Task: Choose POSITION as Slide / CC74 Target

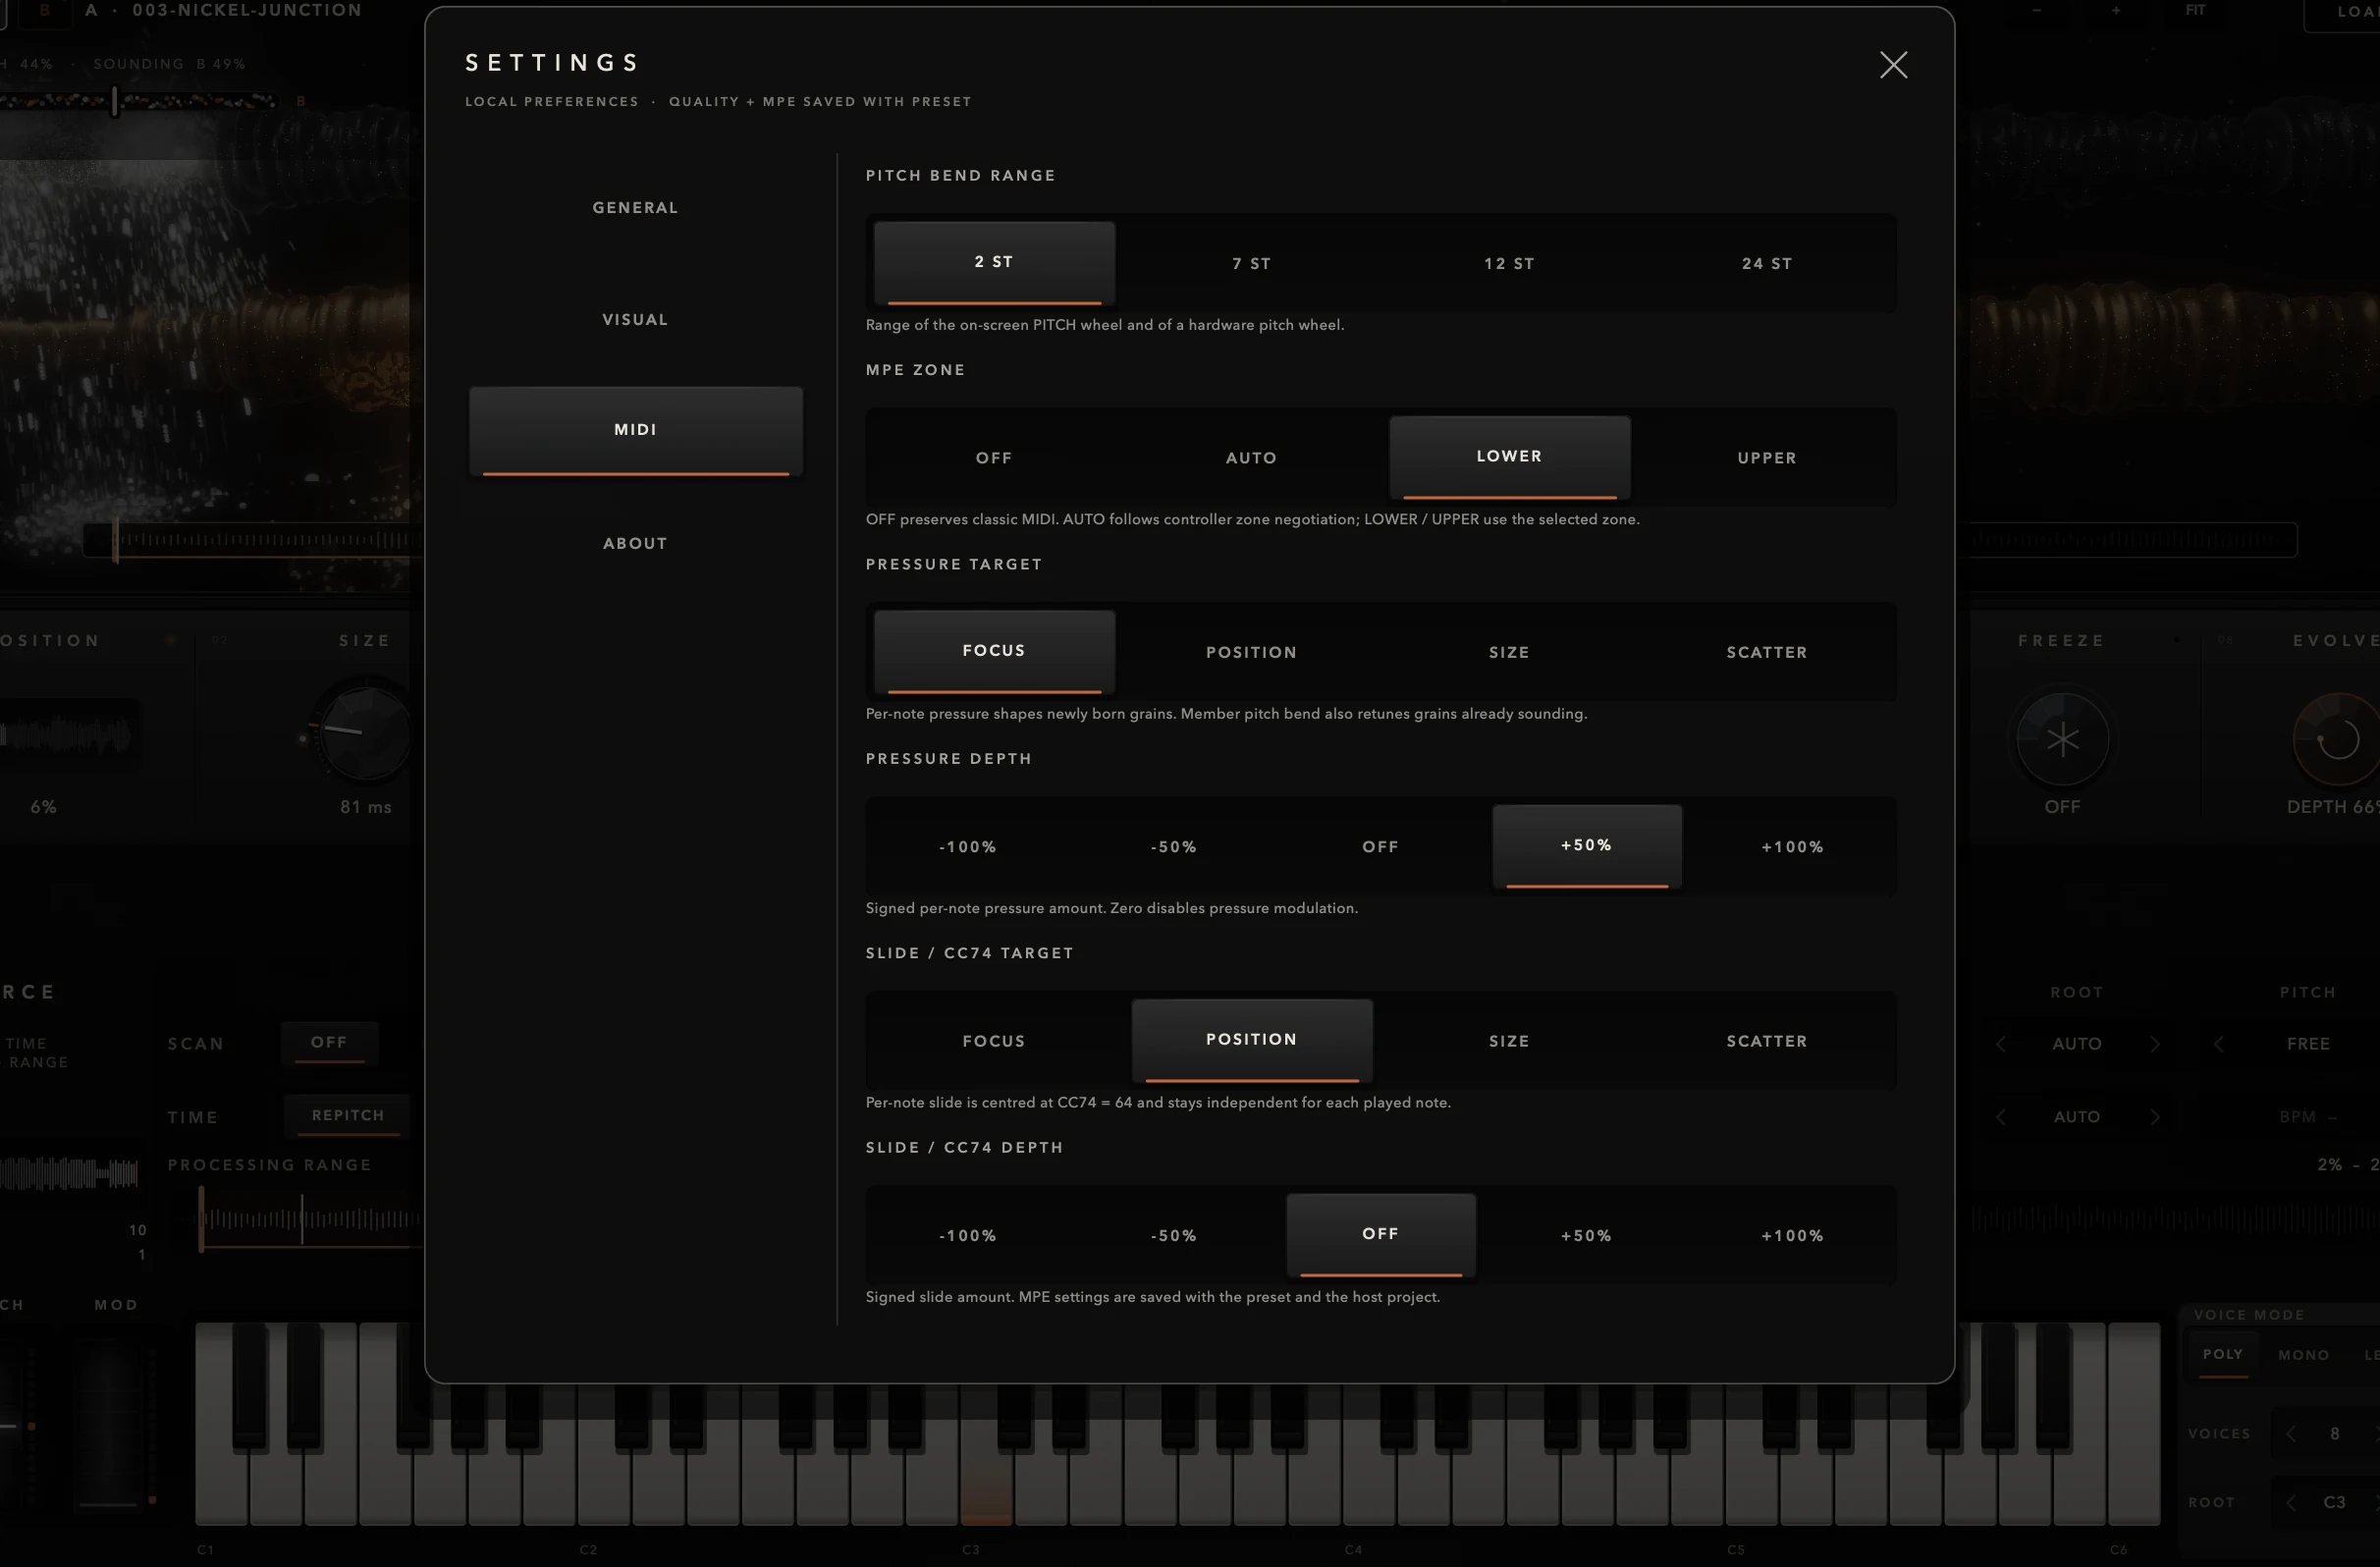Action: [x=1251, y=1040]
